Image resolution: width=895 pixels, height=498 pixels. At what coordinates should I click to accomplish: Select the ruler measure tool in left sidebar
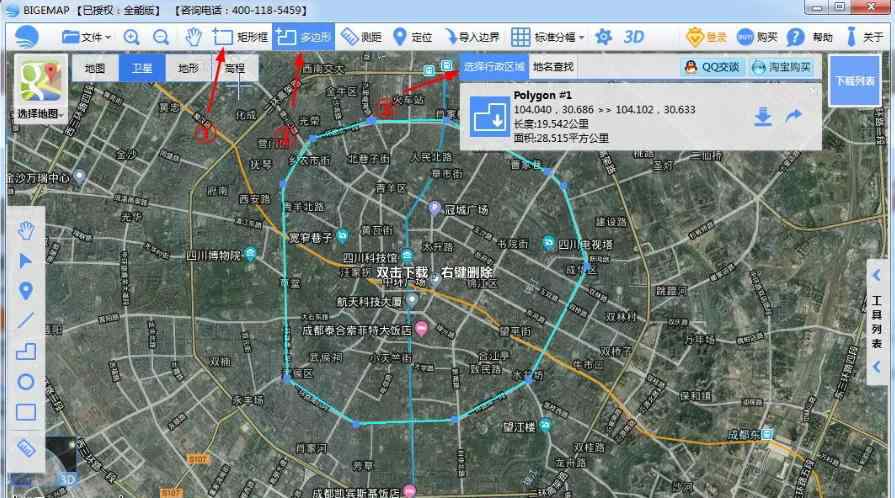point(26,448)
